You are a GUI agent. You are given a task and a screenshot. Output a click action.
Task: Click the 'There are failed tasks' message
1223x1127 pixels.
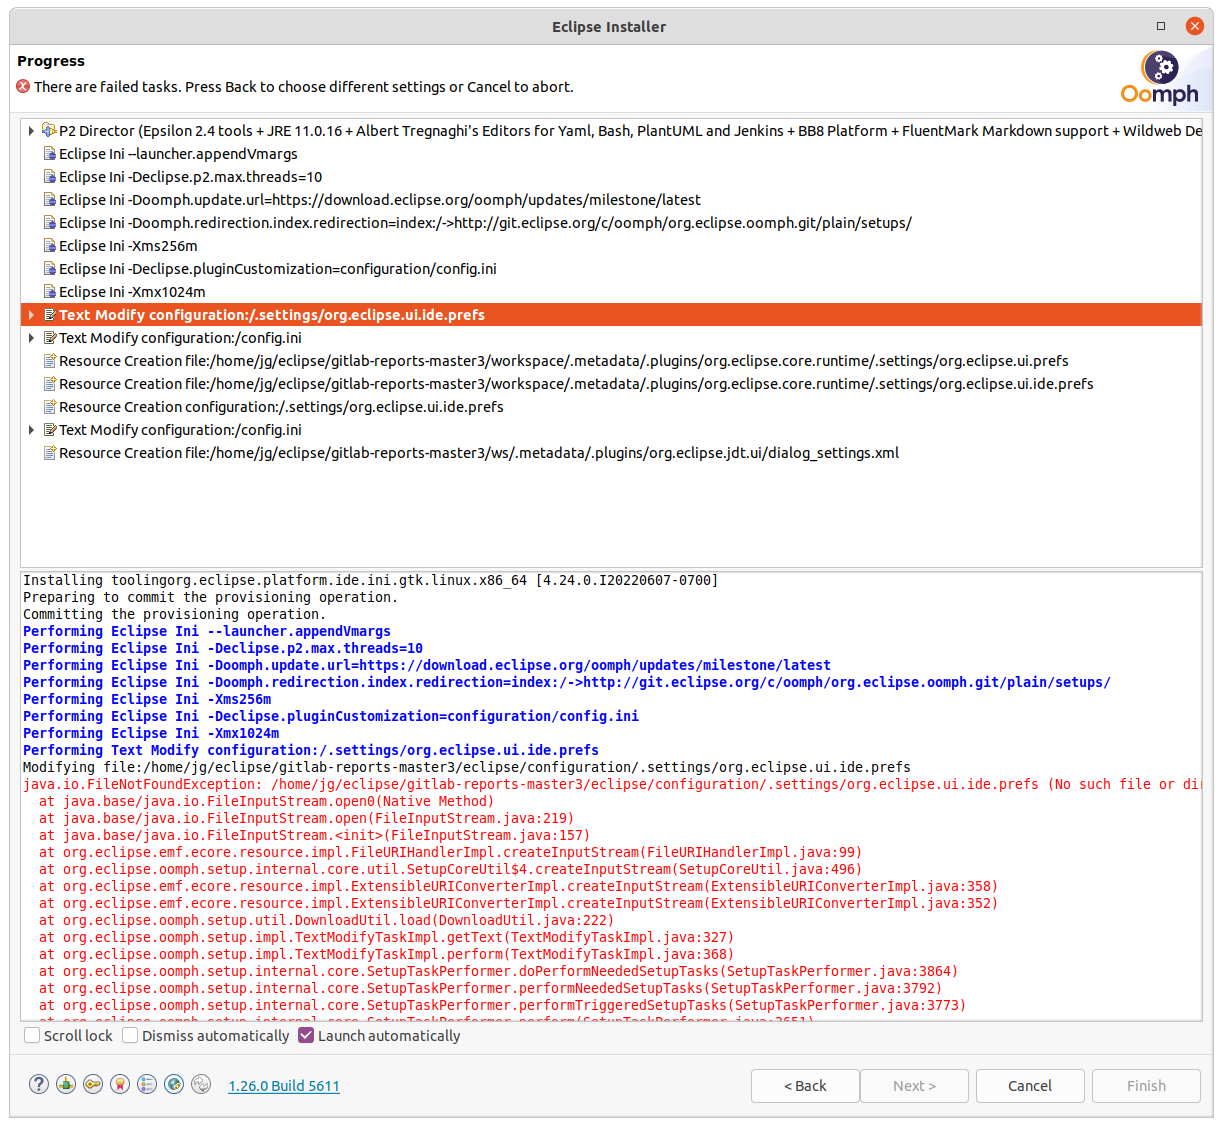(304, 87)
